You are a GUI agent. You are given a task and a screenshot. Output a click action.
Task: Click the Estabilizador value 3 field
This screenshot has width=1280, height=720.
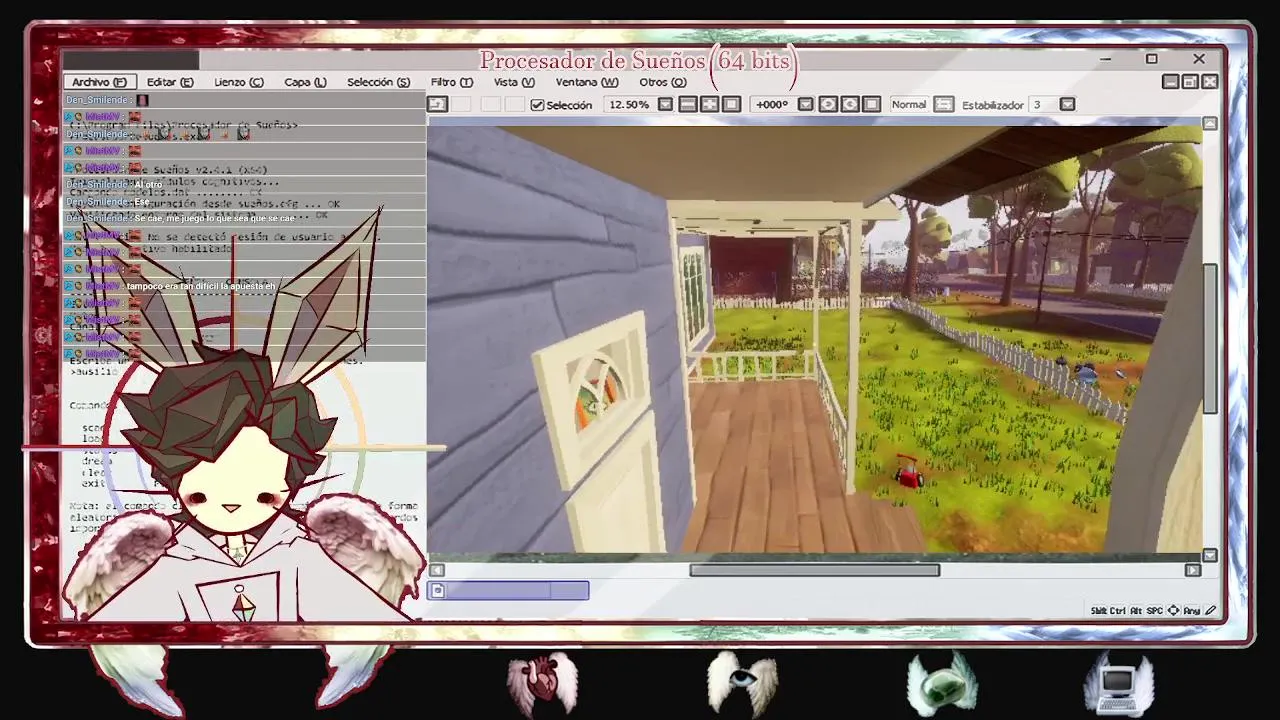1042,104
